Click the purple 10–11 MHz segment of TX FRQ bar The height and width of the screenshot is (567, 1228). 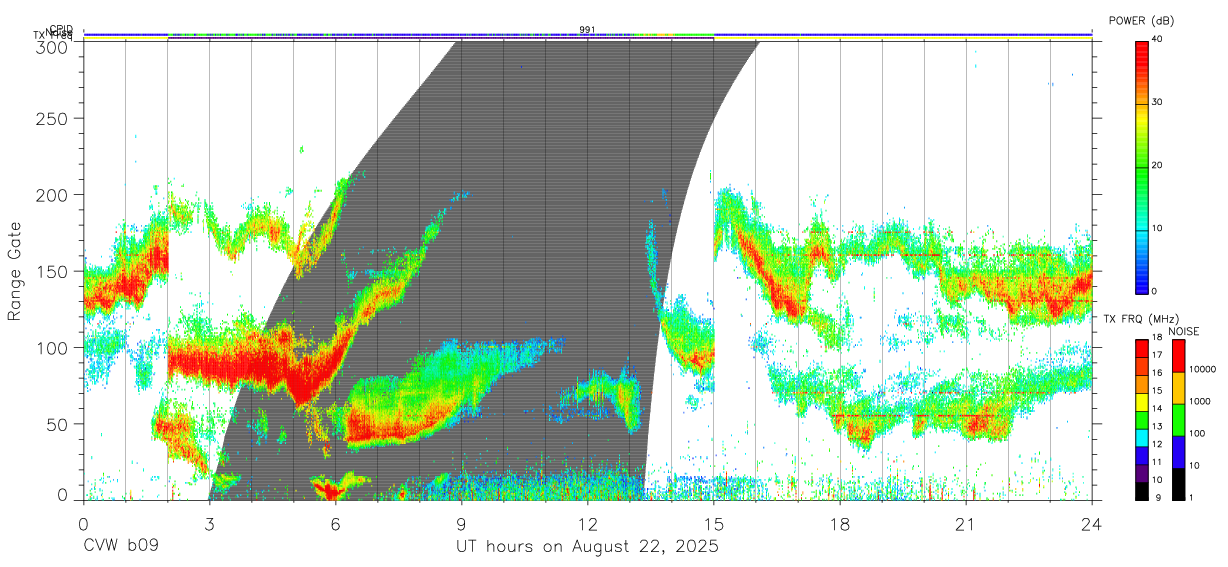click(x=1143, y=473)
